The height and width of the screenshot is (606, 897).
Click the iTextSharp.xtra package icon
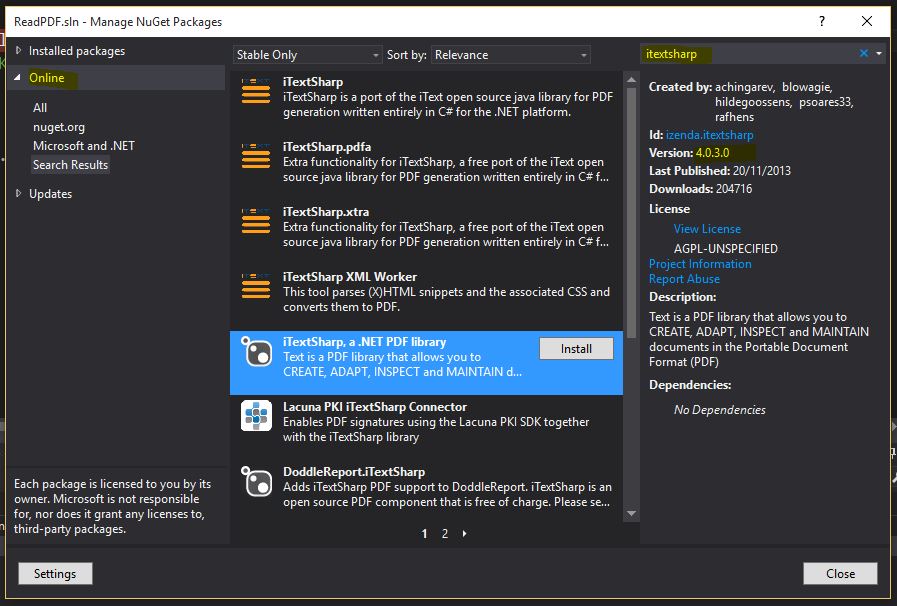point(256,220)
